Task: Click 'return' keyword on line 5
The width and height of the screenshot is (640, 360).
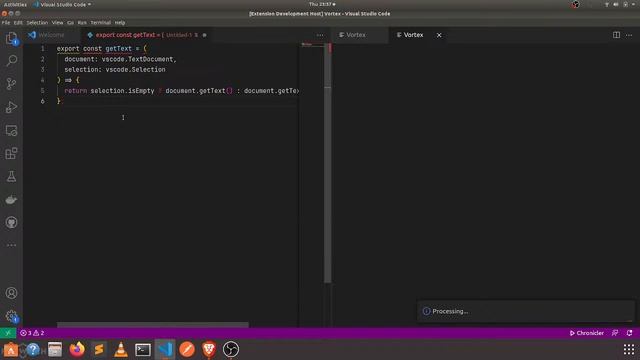Action: [76, 91]
